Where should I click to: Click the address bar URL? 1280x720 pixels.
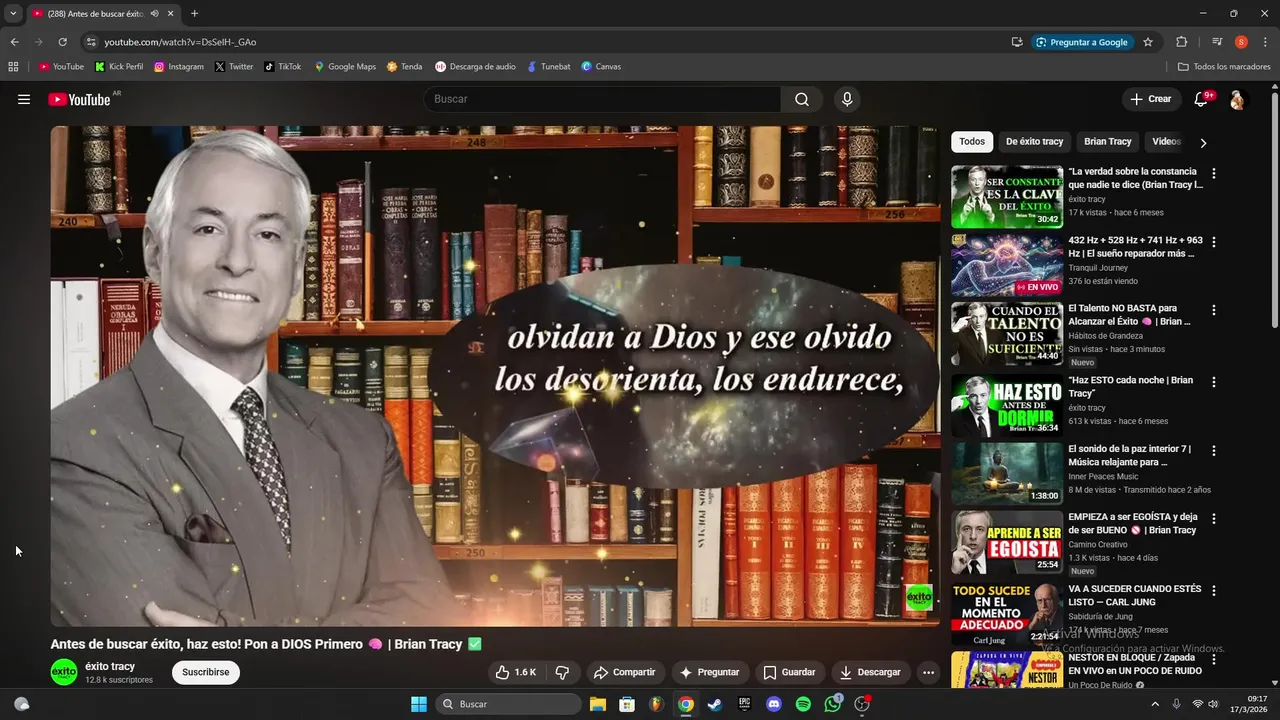pos(180,42)
